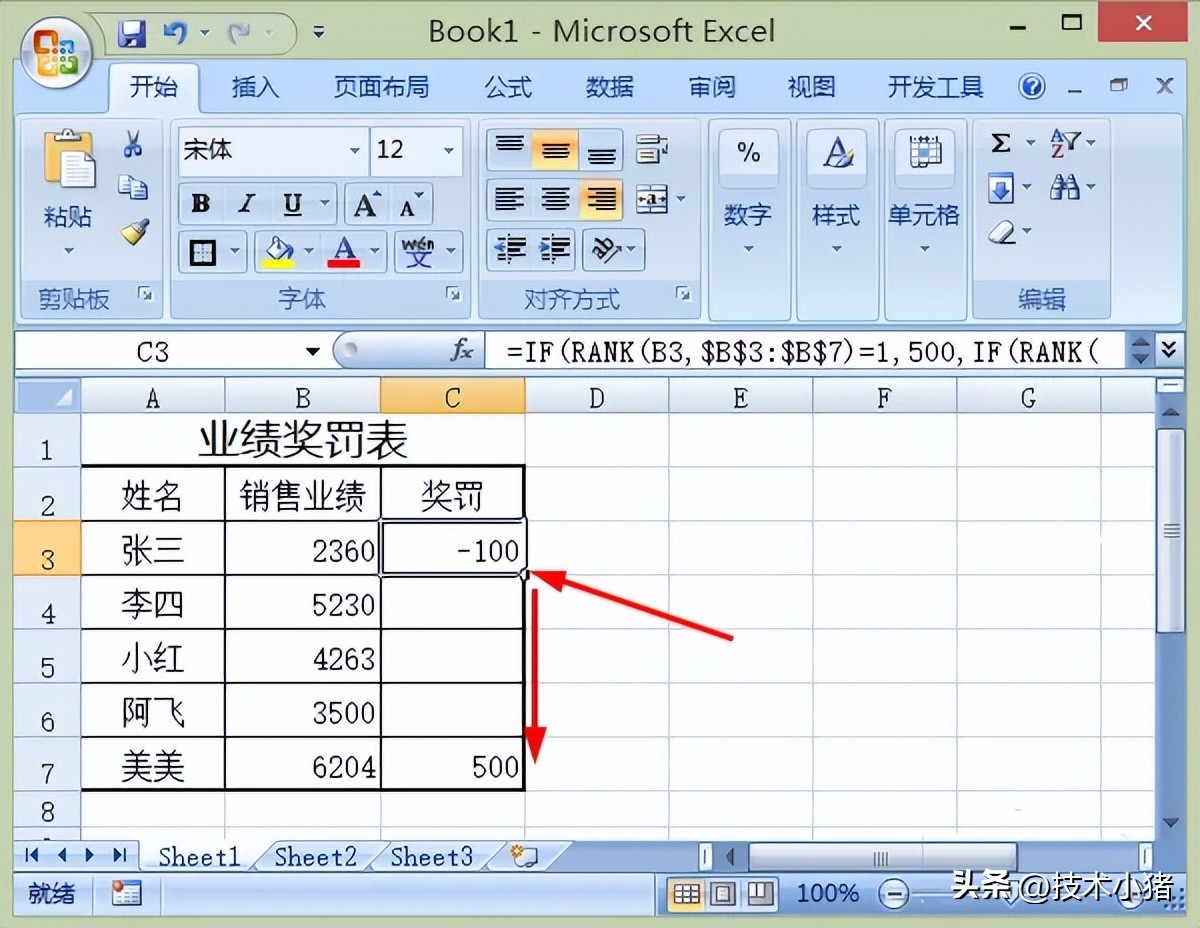Align text to middle of cell
This screenshot has height=928, width=1200.
tap(555, 150)
